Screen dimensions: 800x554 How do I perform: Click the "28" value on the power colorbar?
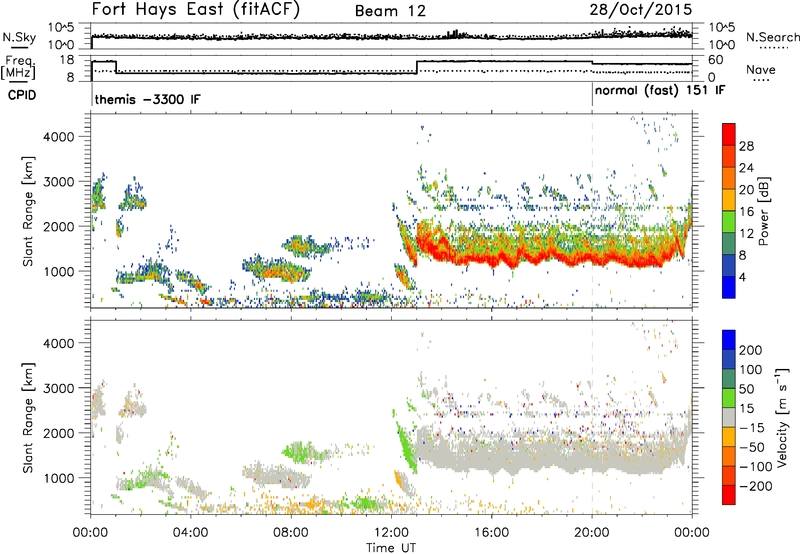point(746,146)
